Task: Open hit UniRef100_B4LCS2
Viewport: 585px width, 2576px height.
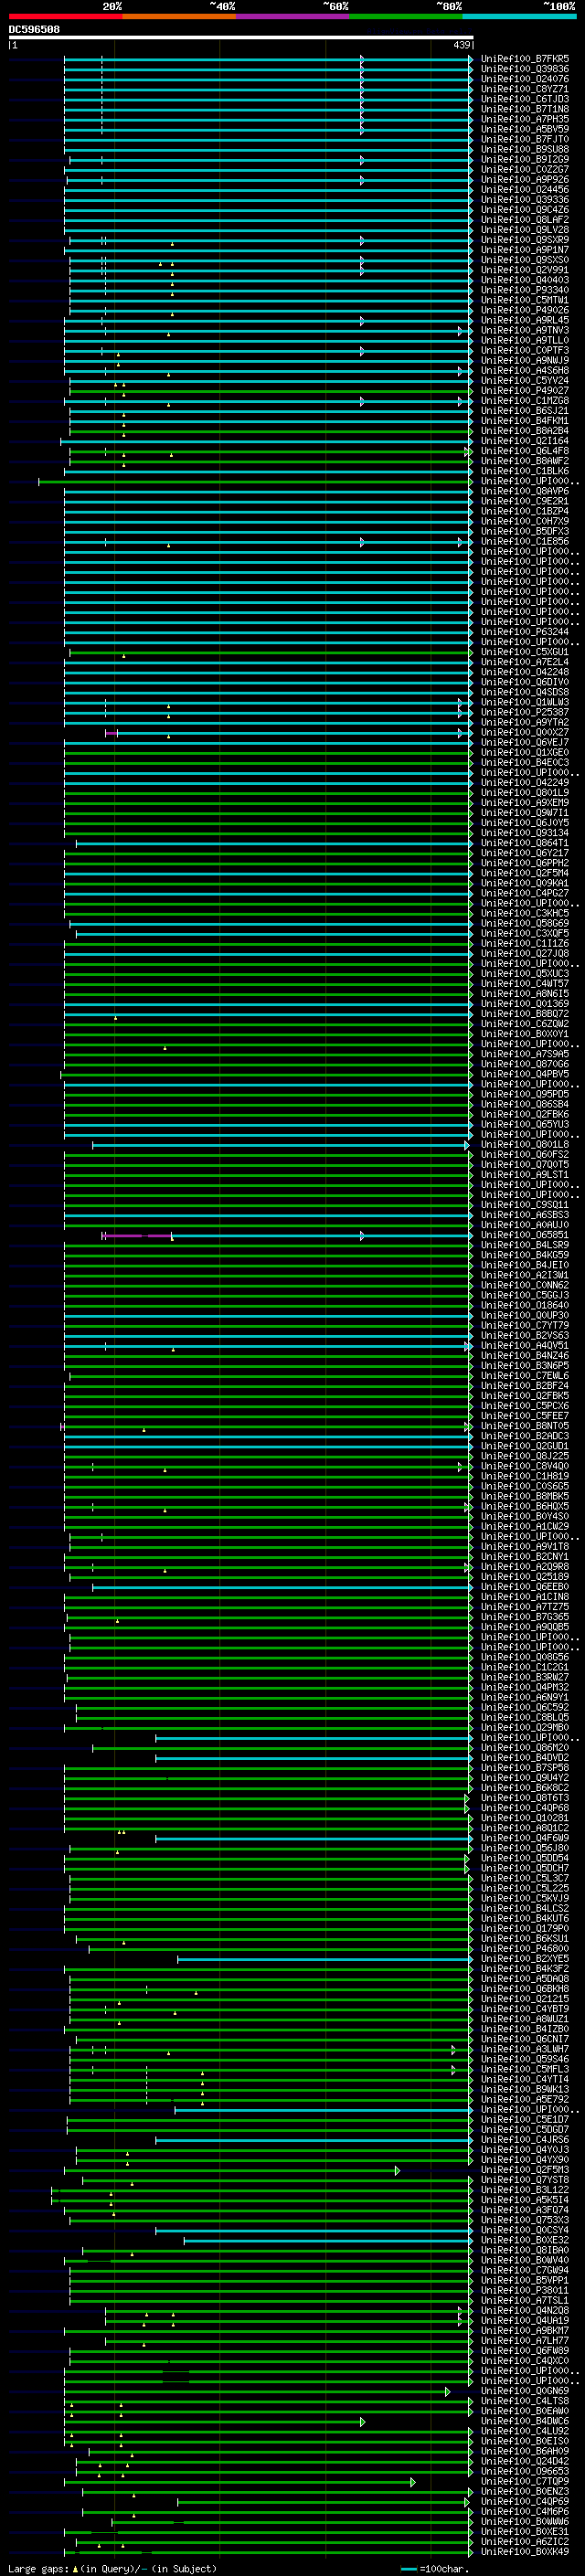Action: pos(525,1908)
